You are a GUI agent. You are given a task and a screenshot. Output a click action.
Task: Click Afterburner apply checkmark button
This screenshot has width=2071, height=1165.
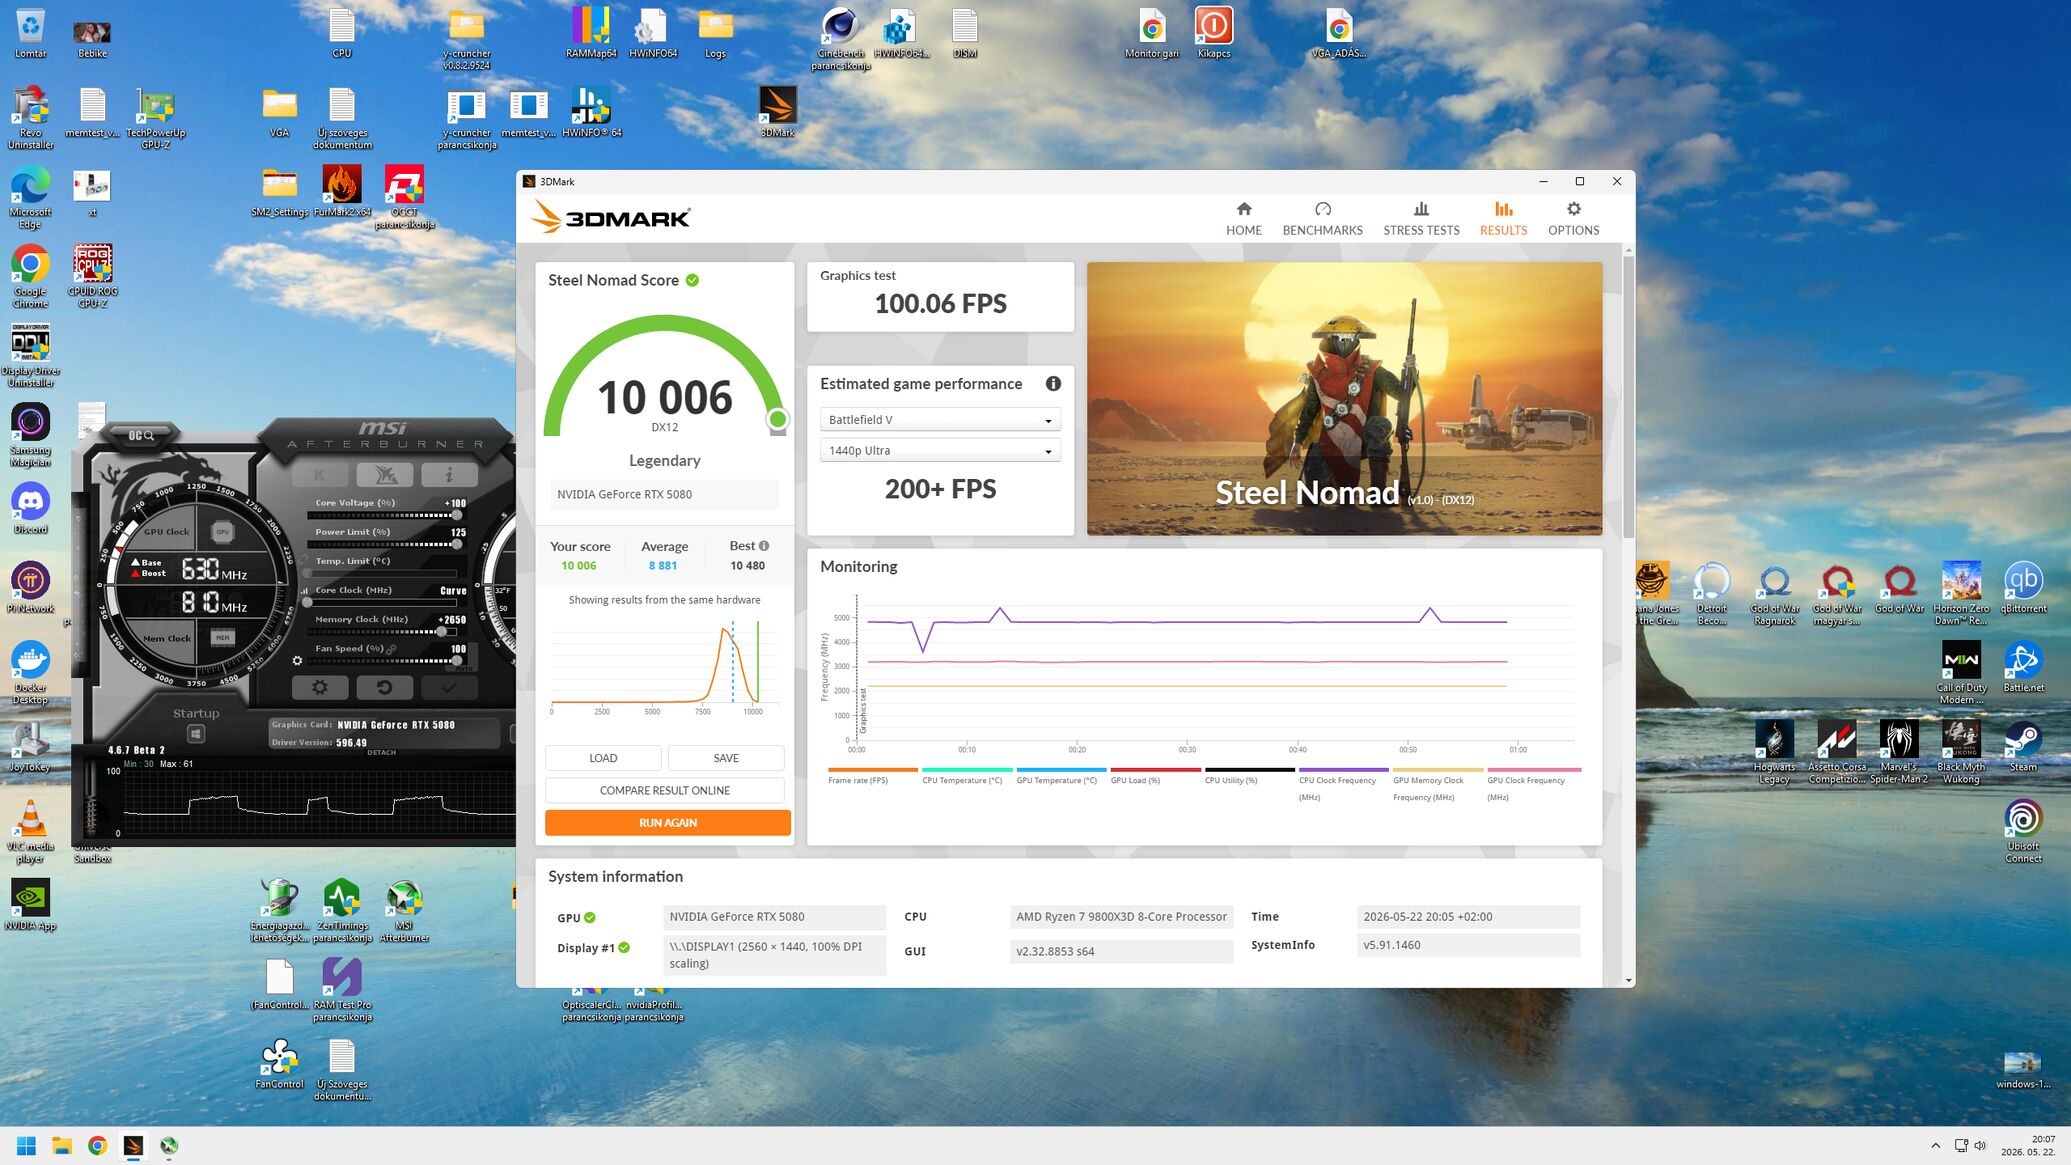(449, 687)
